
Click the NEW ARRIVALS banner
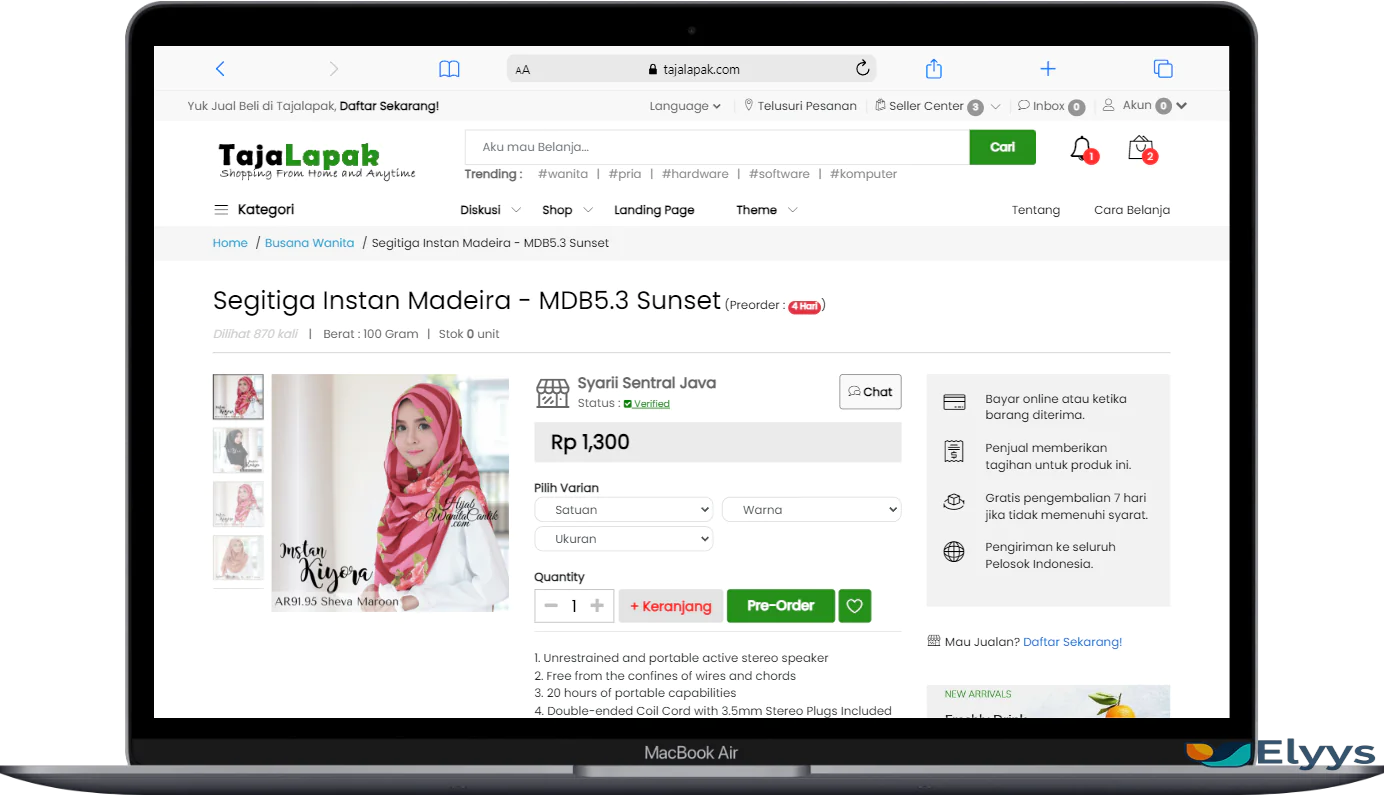click(x=1048, y=701)
